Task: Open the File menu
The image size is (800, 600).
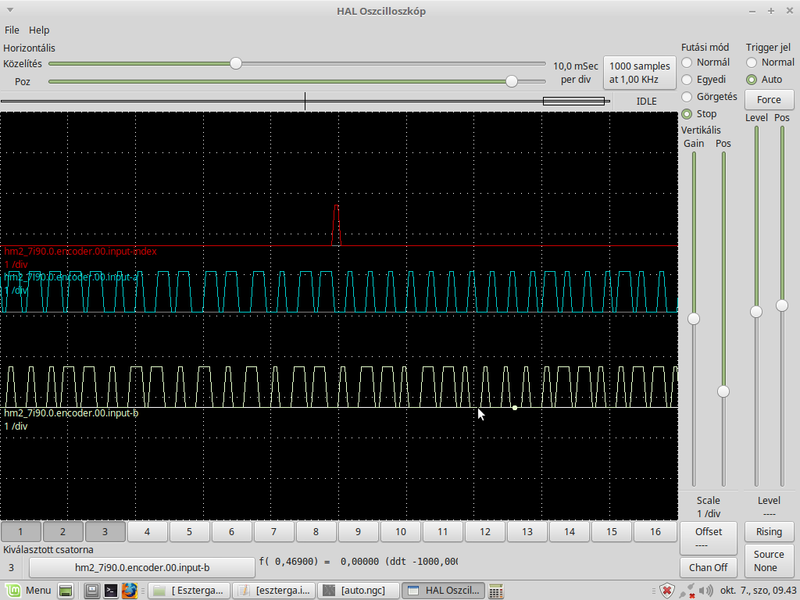Action: point(12,30)
